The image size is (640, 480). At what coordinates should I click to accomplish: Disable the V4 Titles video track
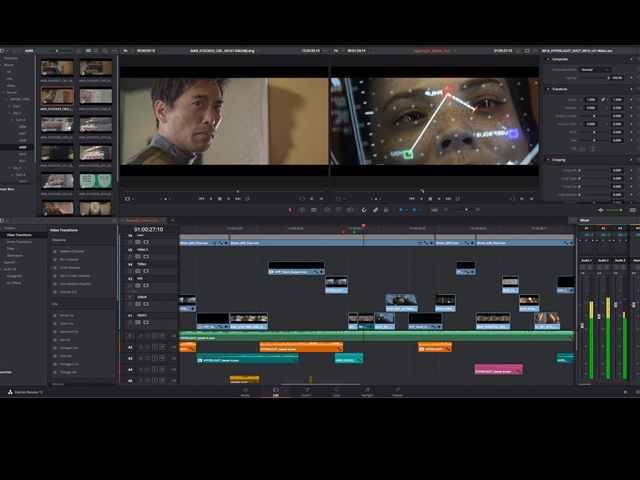pyautogui.click(x=146, y=271)
